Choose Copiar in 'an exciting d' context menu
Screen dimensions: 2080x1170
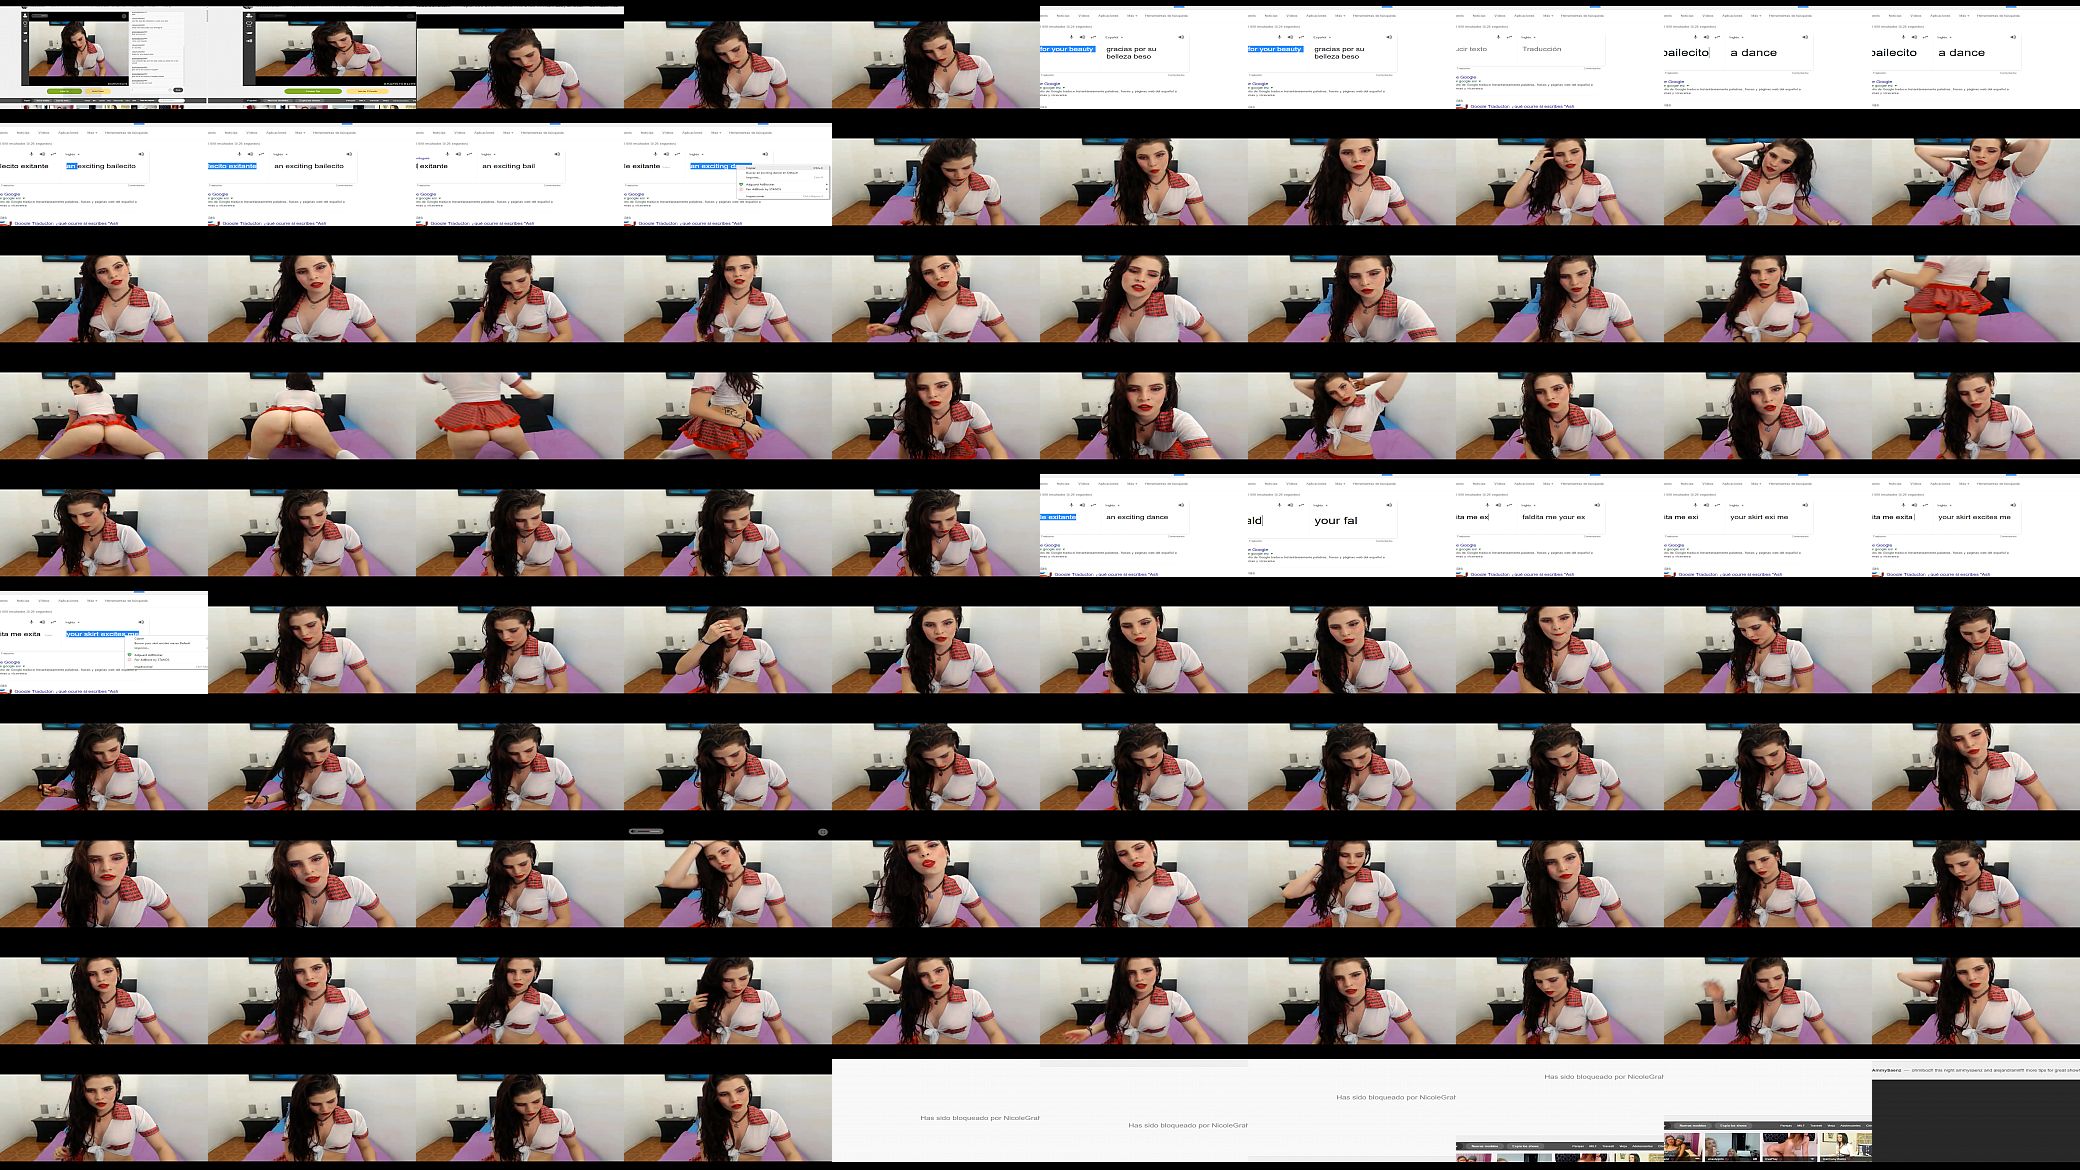coord(751,168)
